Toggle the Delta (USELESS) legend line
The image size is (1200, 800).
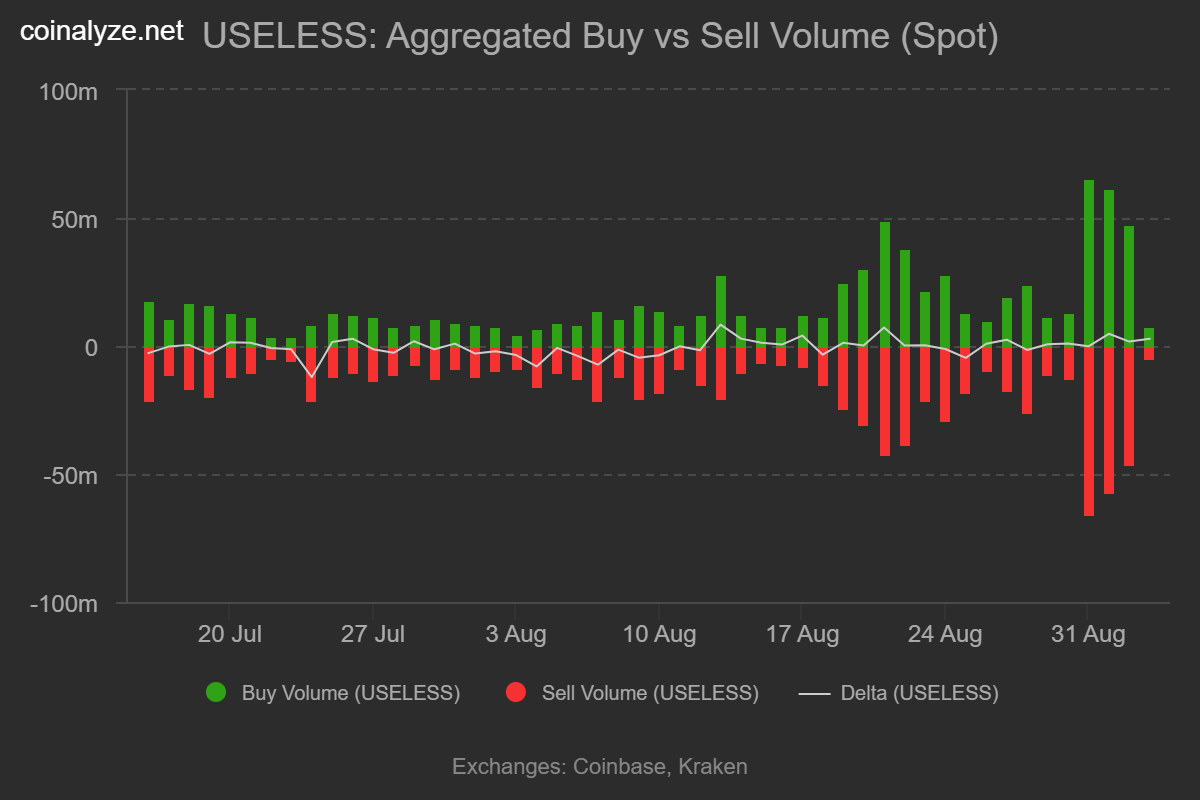click(898, 692)
